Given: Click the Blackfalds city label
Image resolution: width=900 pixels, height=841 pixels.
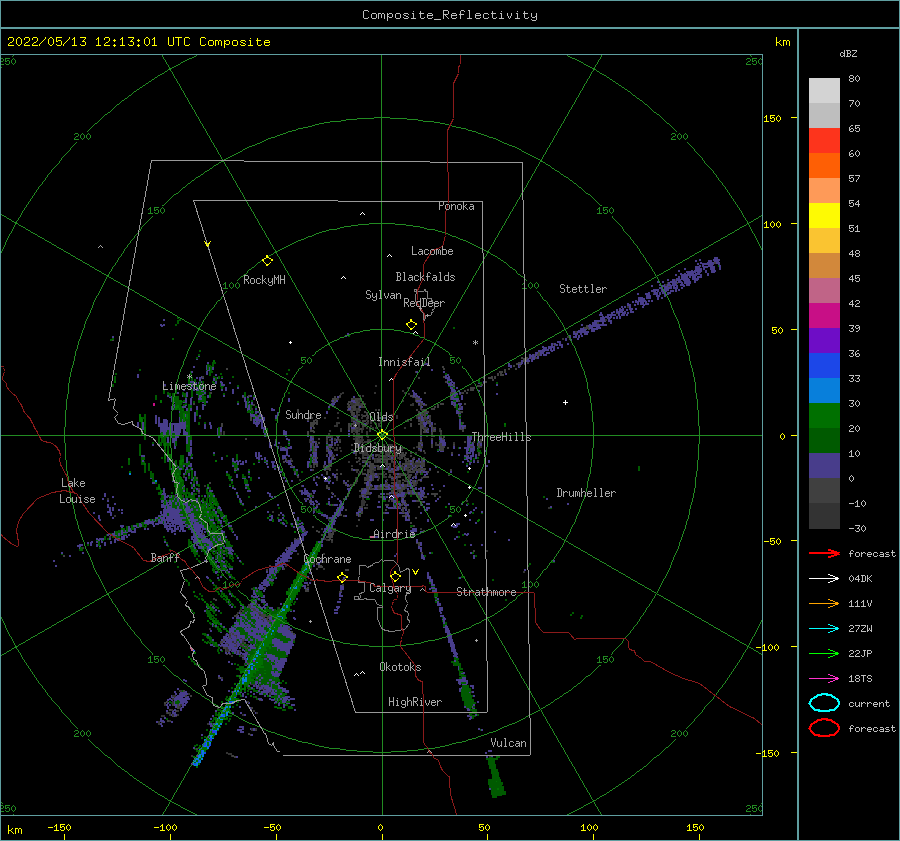Looking at the screenshot, I should [x=425, y=277].
